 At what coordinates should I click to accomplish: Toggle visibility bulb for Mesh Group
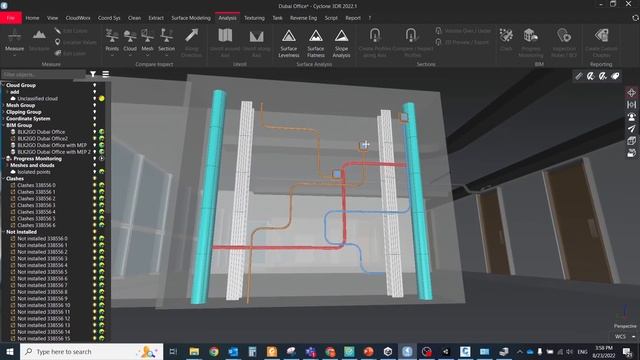95,105
